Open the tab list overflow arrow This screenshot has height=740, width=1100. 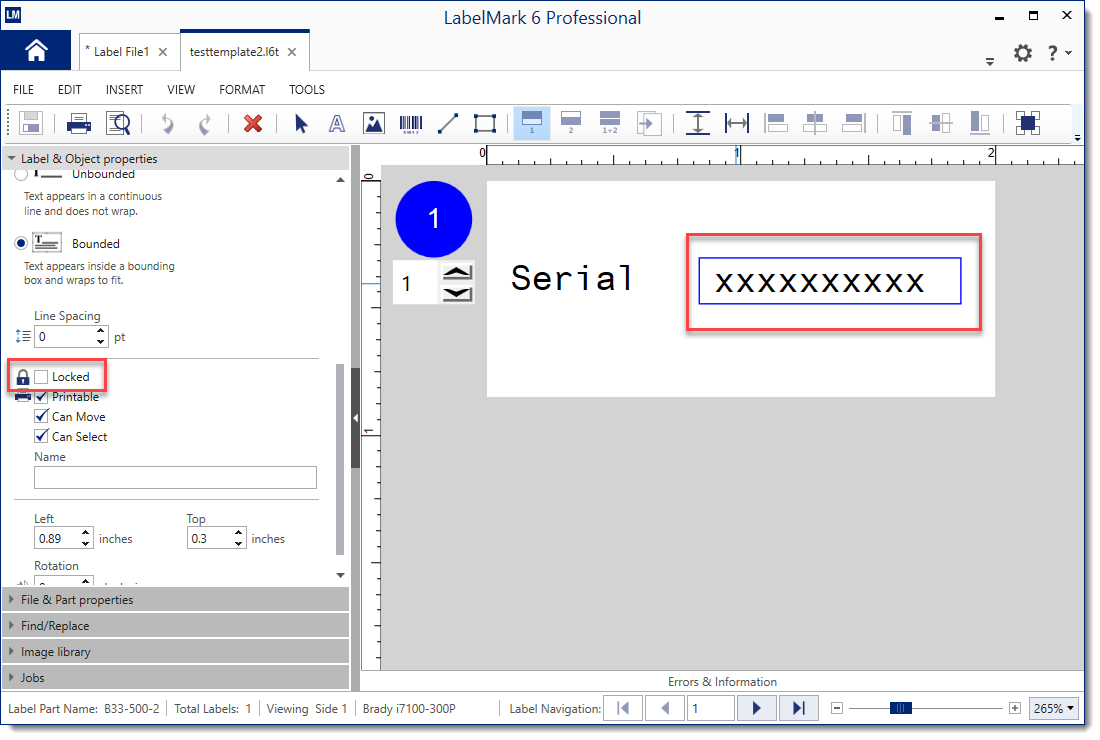click(990, 62)
